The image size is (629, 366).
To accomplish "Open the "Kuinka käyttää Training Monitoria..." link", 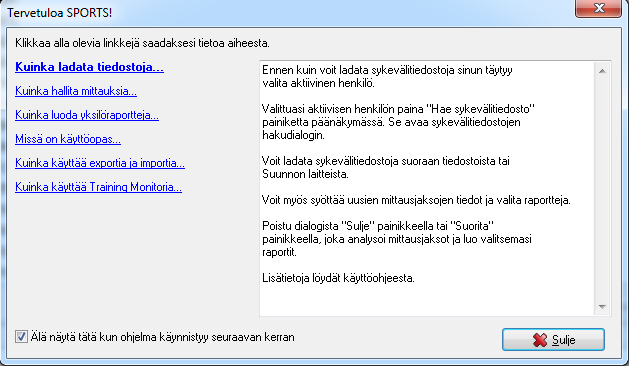I will pos(98,187).
